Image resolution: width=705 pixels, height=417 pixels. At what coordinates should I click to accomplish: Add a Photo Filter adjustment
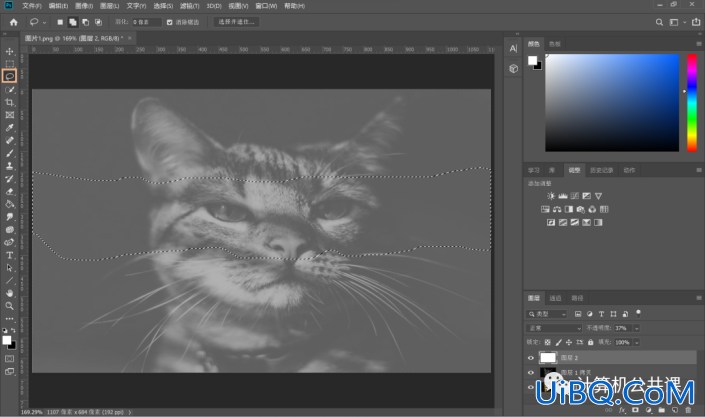tap(580, 209)
